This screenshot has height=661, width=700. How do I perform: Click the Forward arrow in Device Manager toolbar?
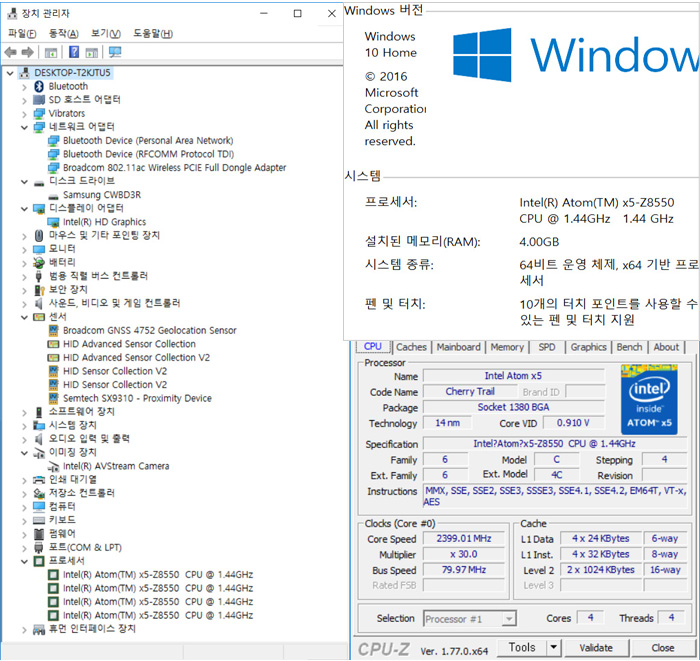[28, 52]
